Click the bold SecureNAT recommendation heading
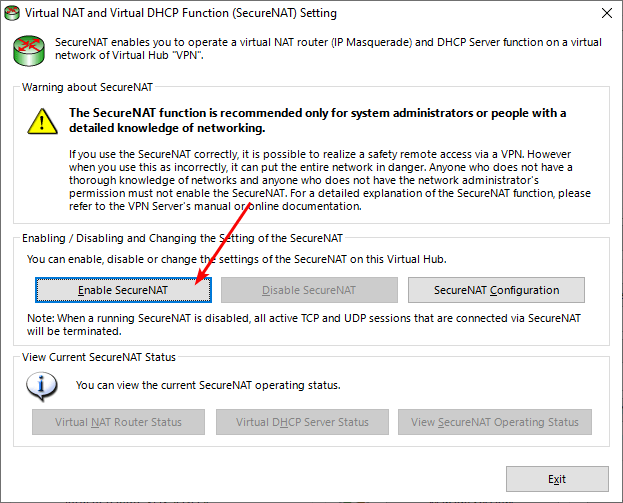Image resolution: width=623 pixels, height=503 pixels. pos(317,120)
